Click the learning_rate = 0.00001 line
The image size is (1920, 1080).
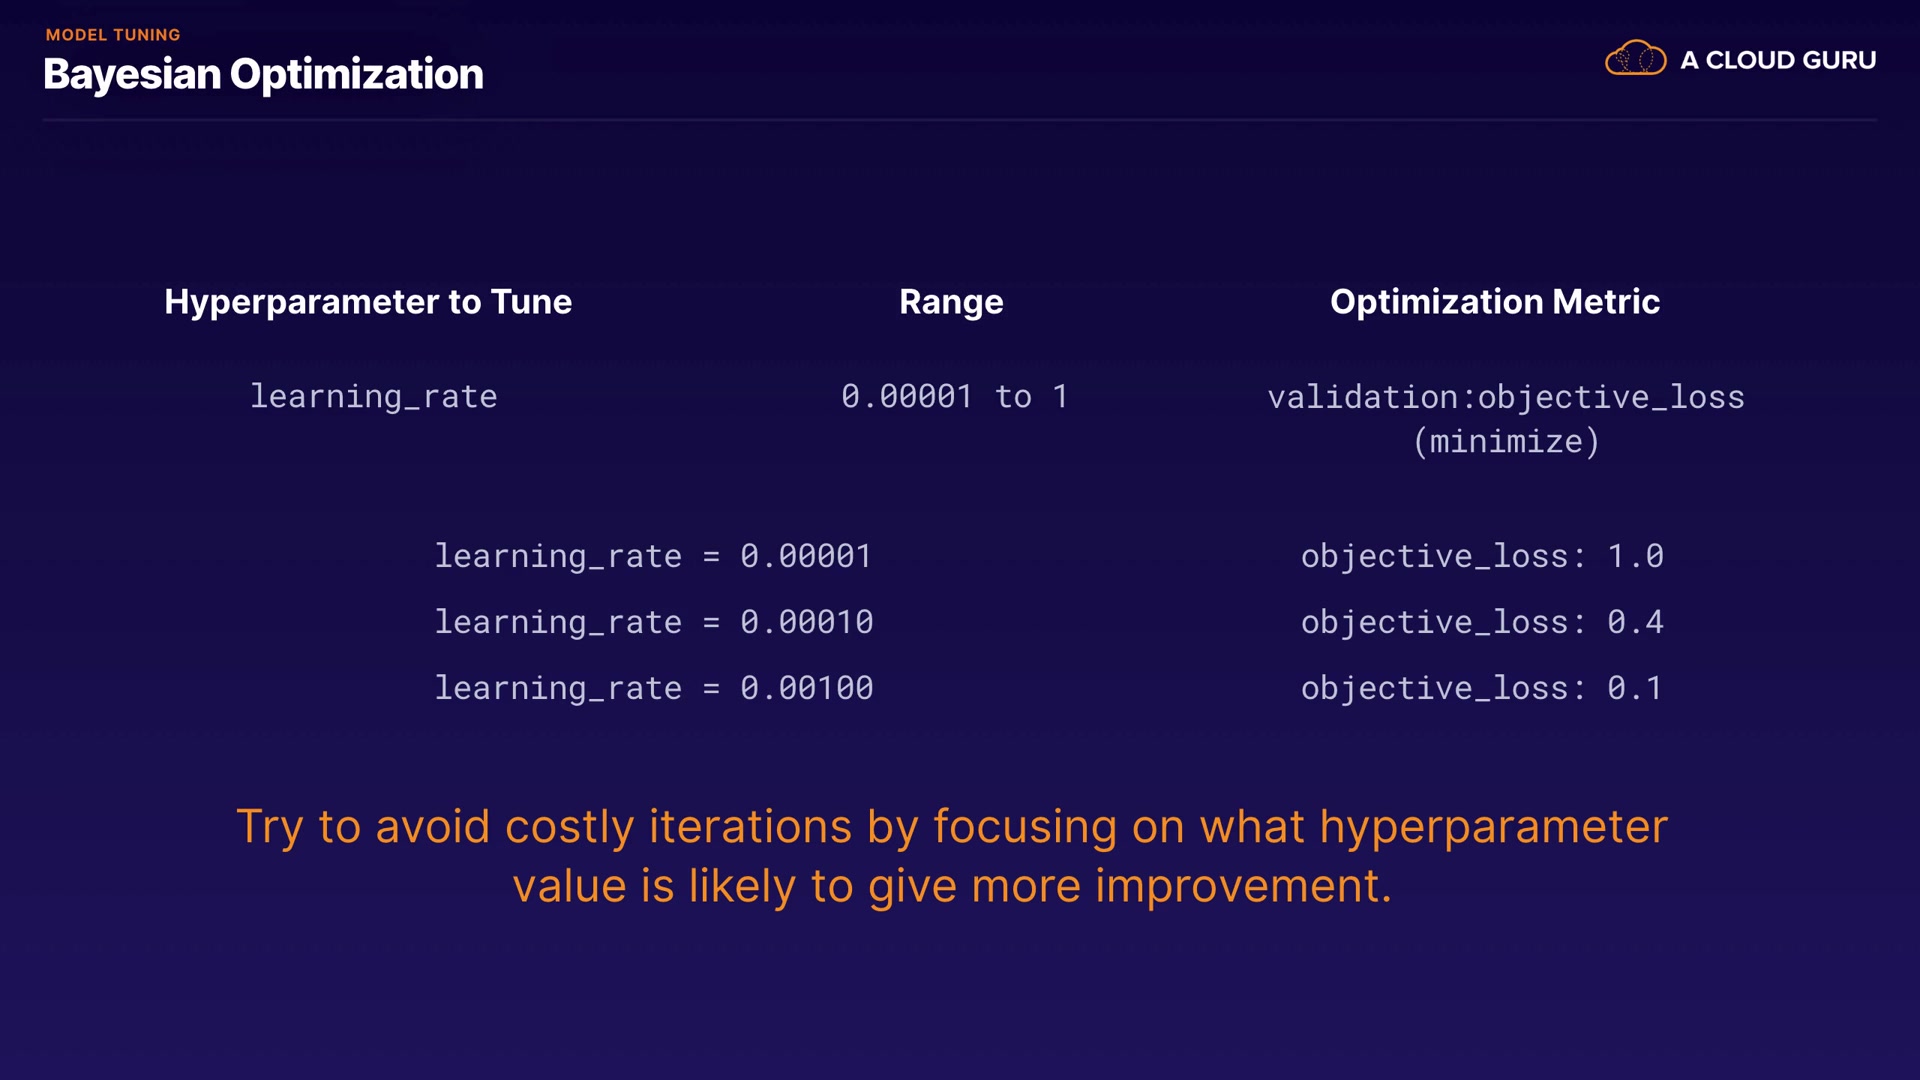click(653, 556)
